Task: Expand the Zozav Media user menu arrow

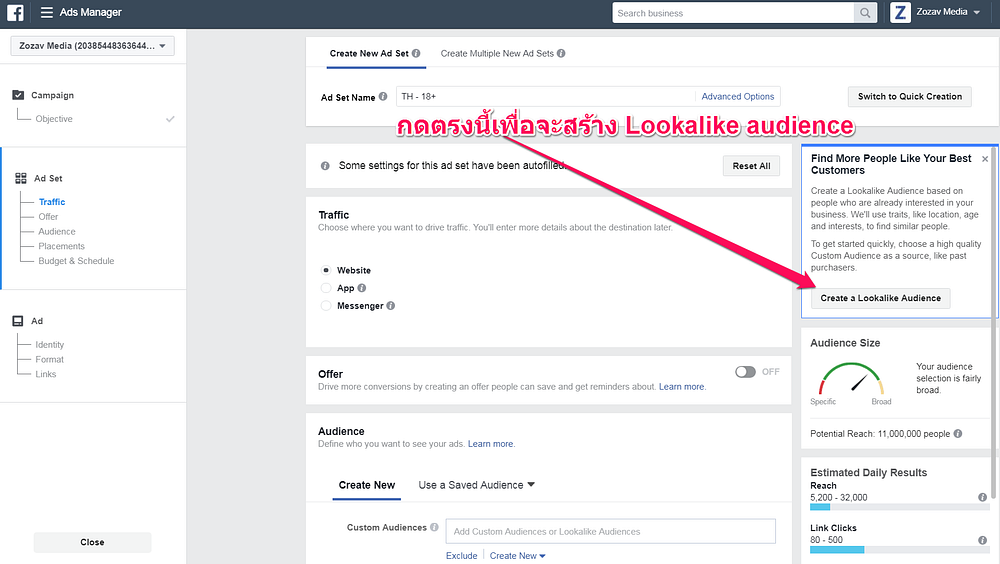Action: tap(976, 12)
